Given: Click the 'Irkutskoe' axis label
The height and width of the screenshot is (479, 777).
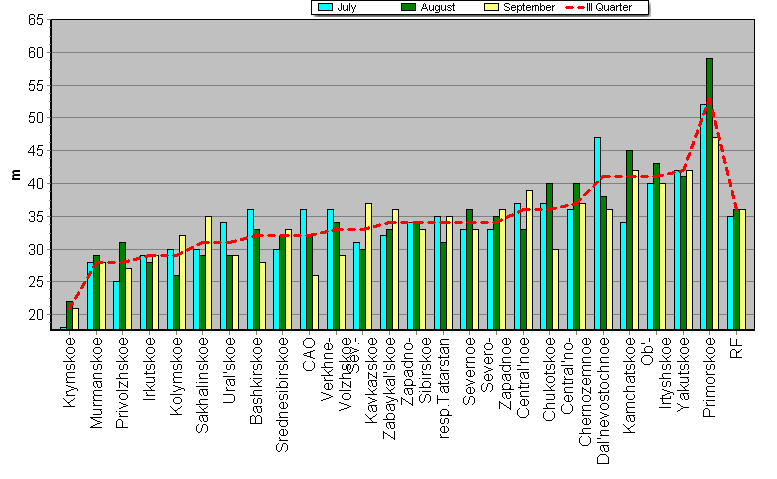Looking at the screenshot, I should click(x=149, y=369).
